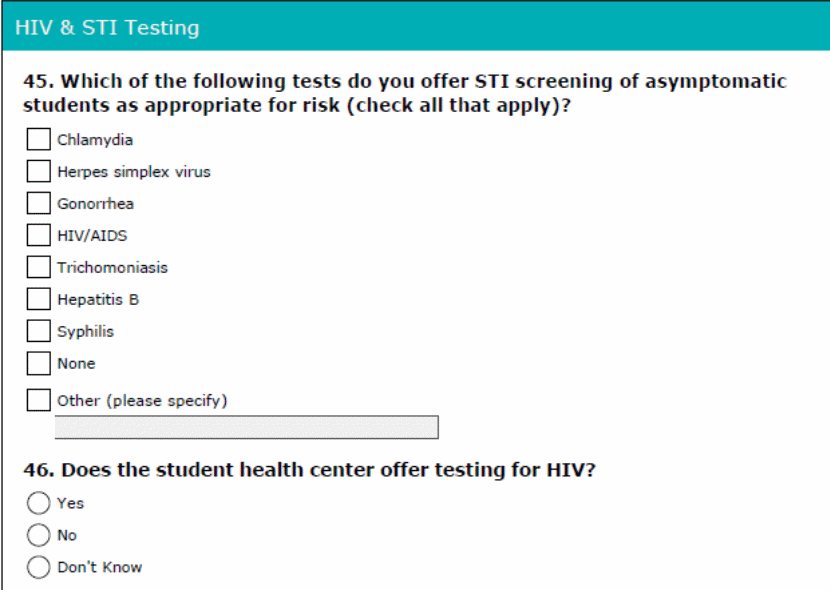This screenshot has width=830, height=590.
Task: Check the None checkbox
Action: click(x=38, y=363)
